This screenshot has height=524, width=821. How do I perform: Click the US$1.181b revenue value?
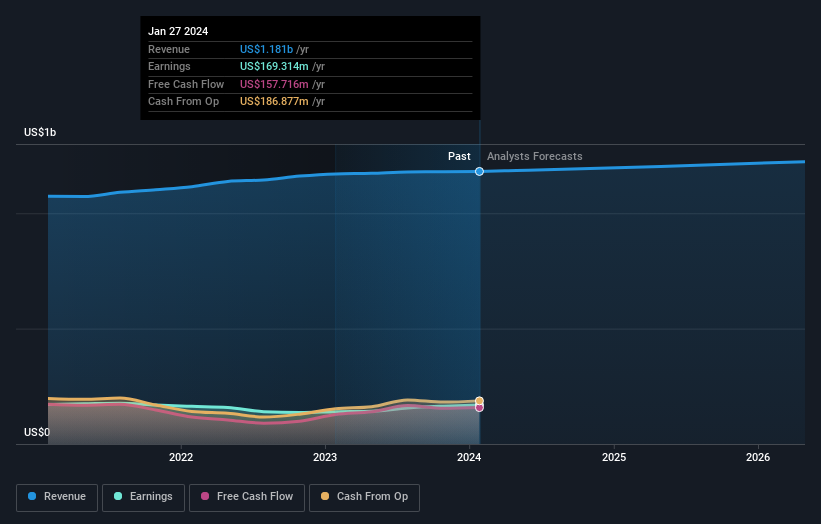click(267, 49)
